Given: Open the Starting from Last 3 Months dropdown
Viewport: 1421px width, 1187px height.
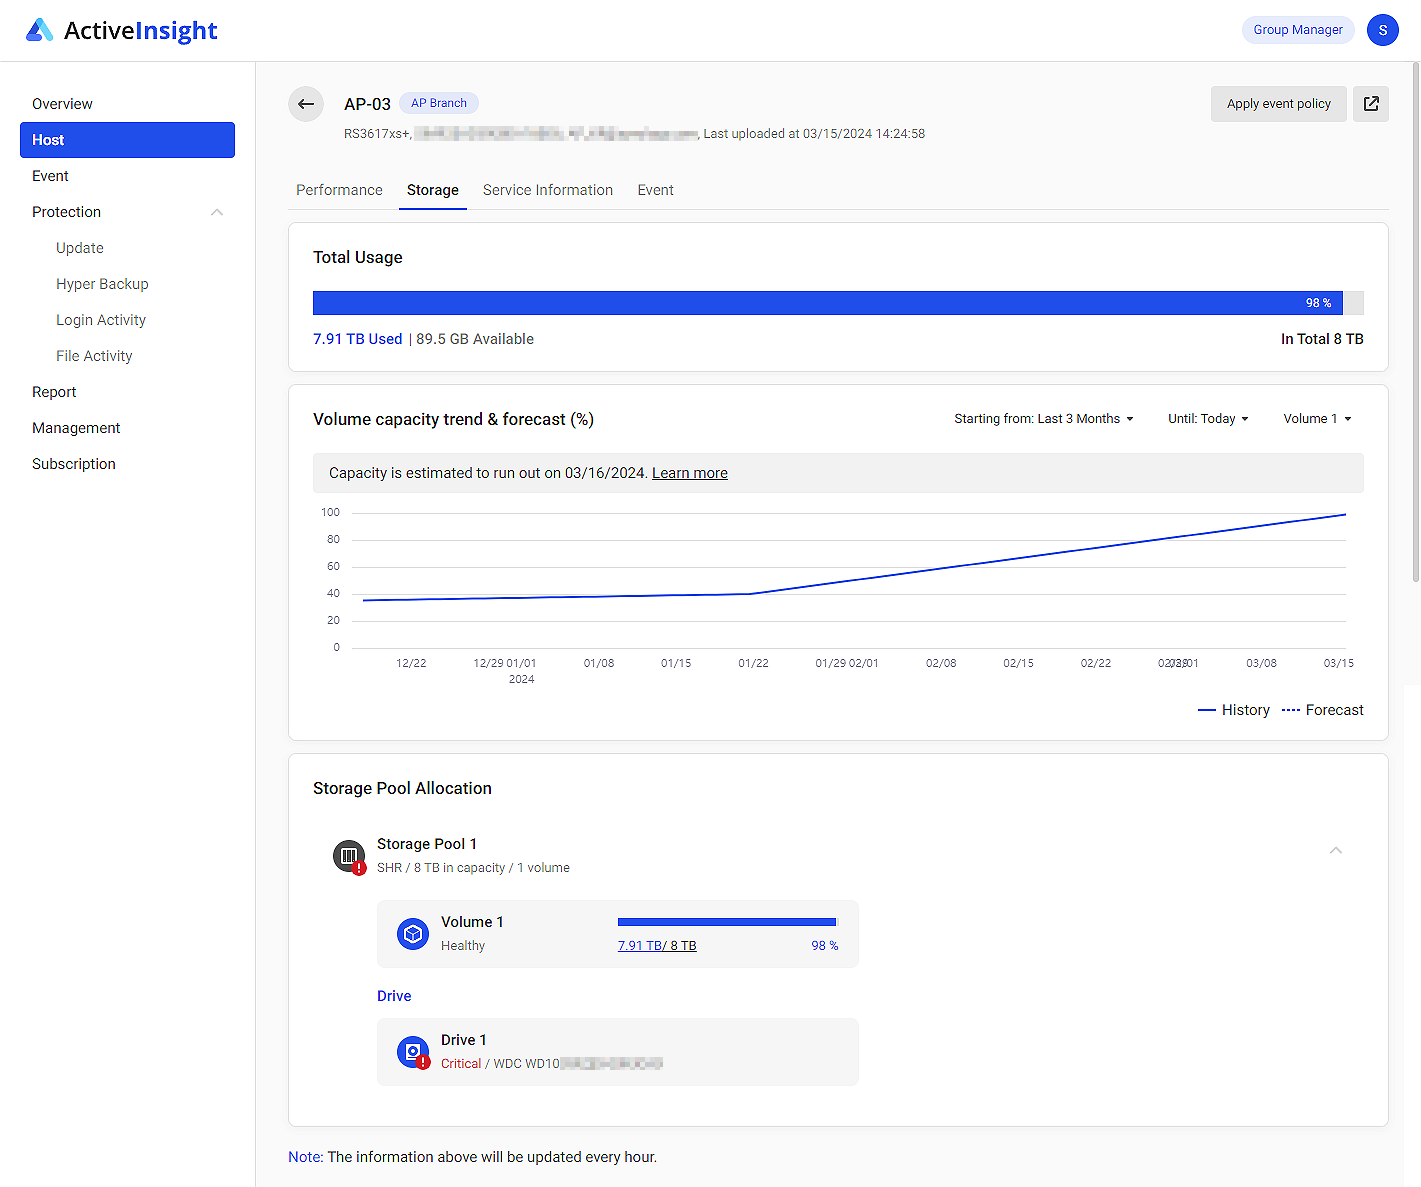Looking at the screenshot, I should (1043, 419).
